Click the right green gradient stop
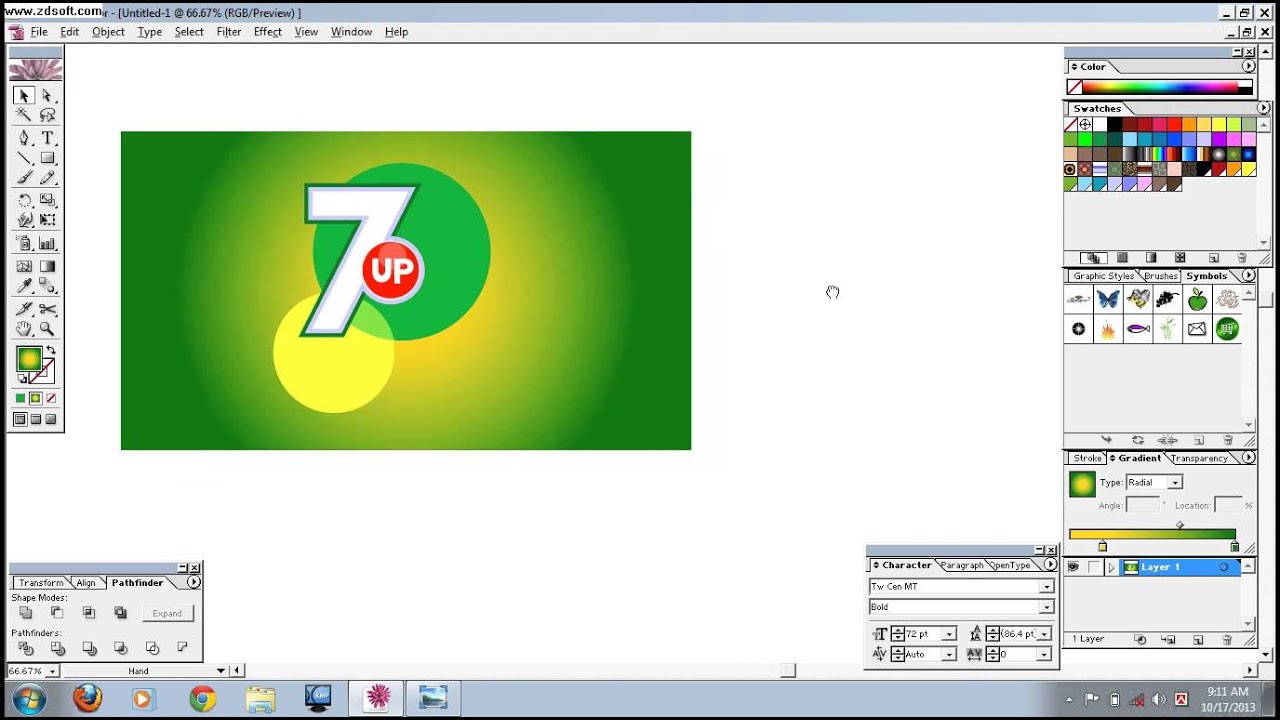This screenshot has height=720, width=1280. 1235,547
